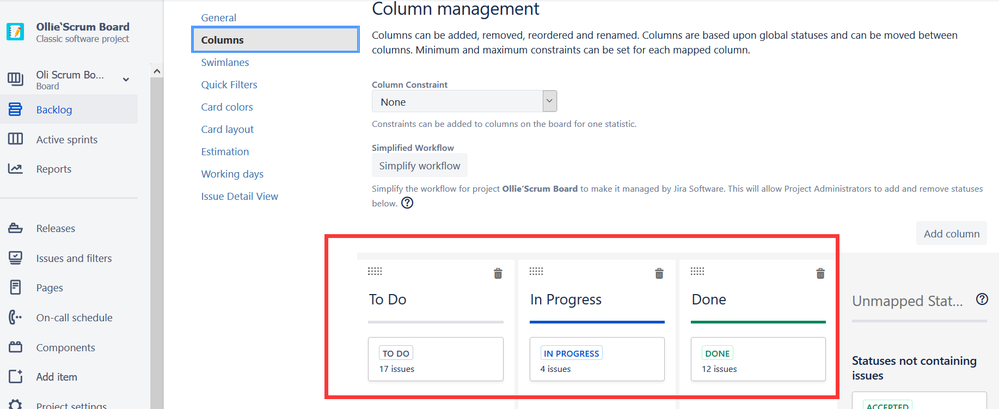Screen dimensions: 999x409
Task: Open Active sprints in sidebar
Action: [67, 140]
